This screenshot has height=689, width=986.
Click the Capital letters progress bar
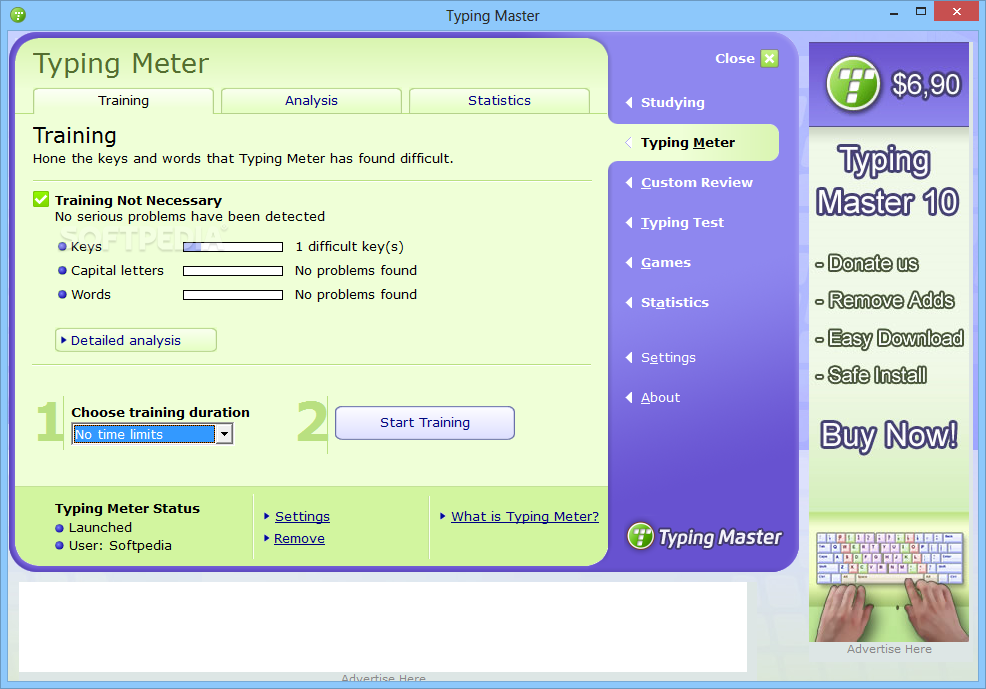point(233,271)
